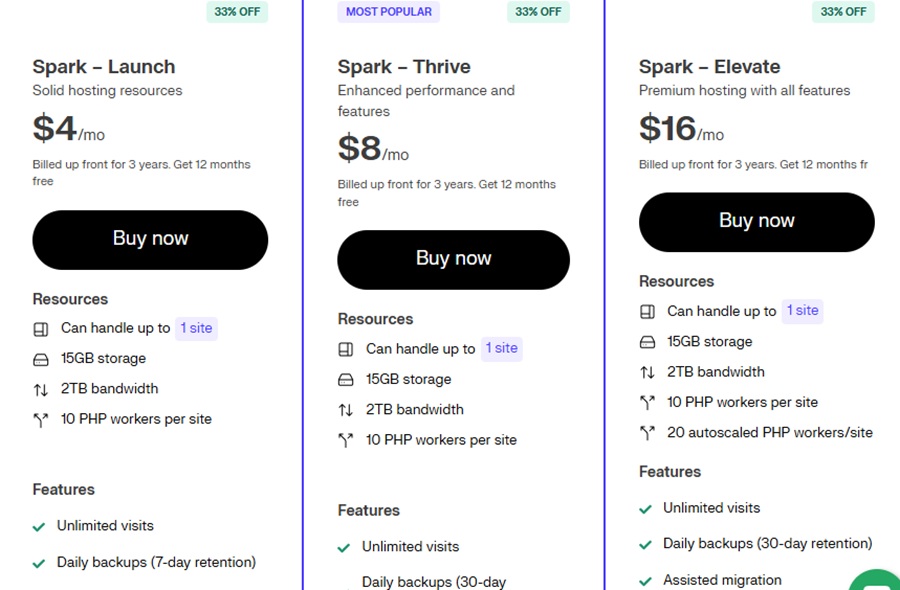Click the Spark – Elevate plan title
This screenshot has height=590, width=900.
[709, 66]
